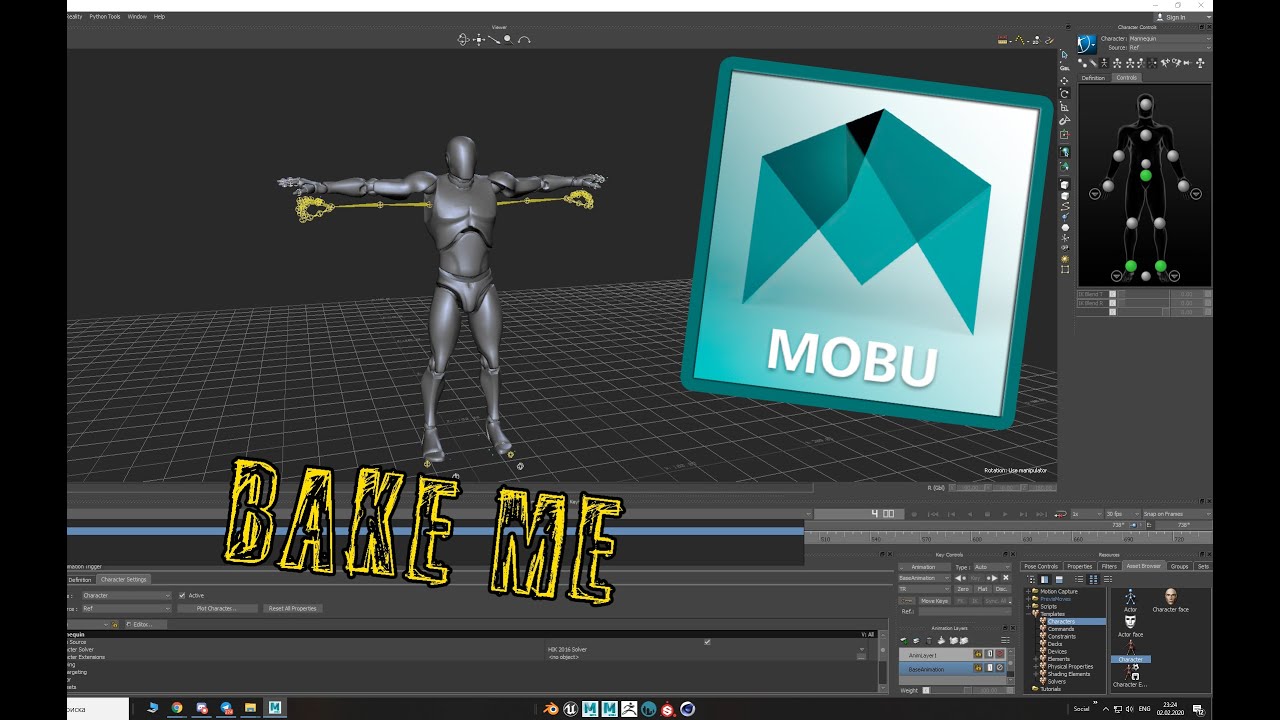This screenshot has width=1280, height=720.
Task: Switch to the Filters tab
Action: point(1109,566)
